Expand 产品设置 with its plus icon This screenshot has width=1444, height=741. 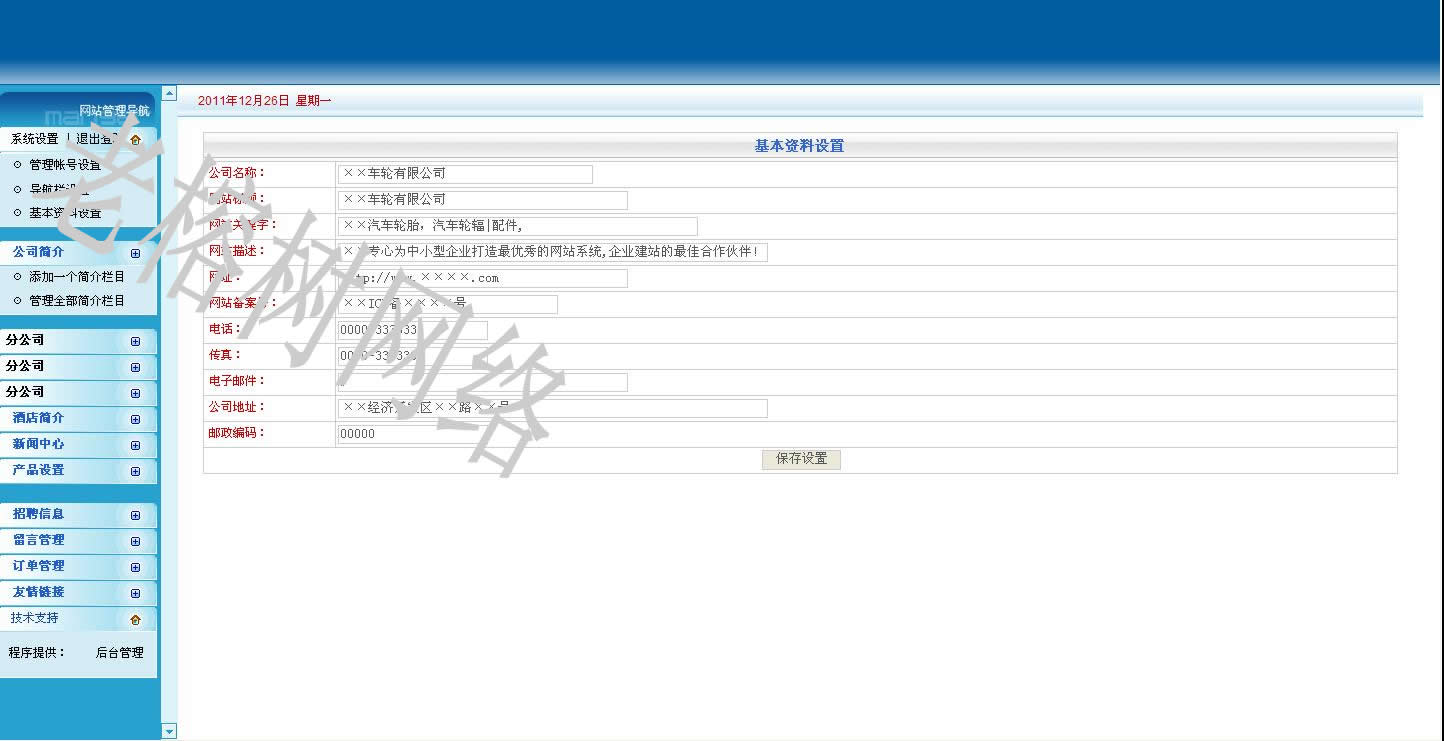[136, 471]
